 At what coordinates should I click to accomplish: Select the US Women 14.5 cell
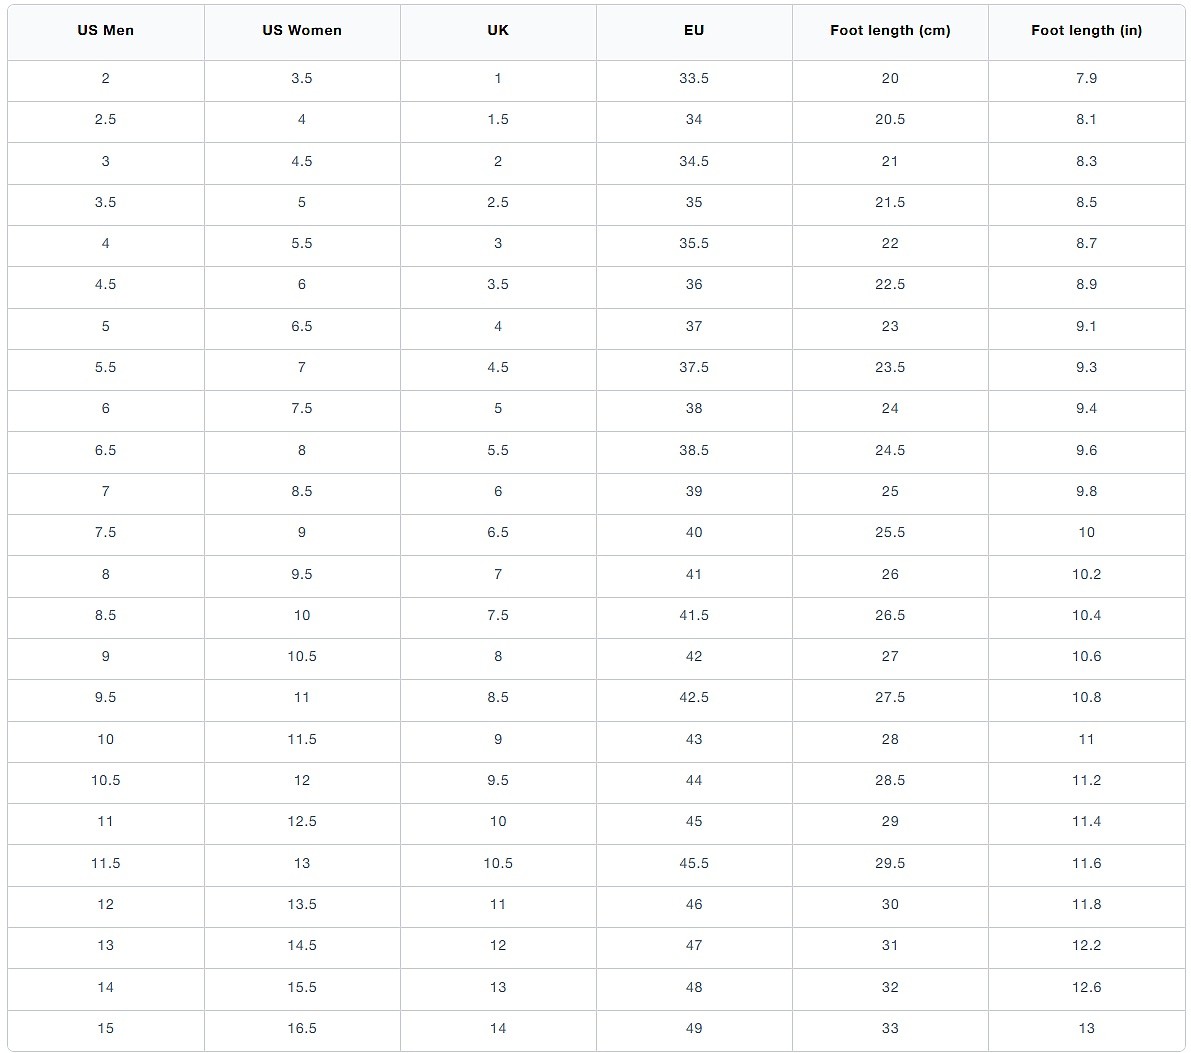tap(302, 946)
